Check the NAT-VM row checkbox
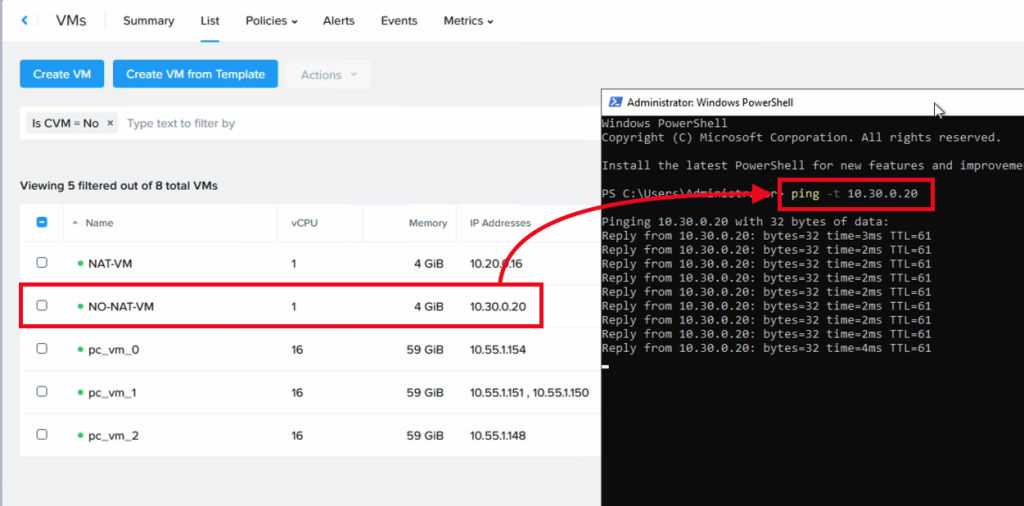 tap(42, 262)
